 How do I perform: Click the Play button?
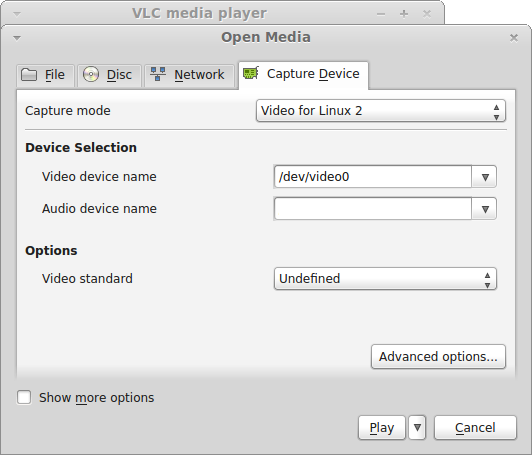(382, 428)
